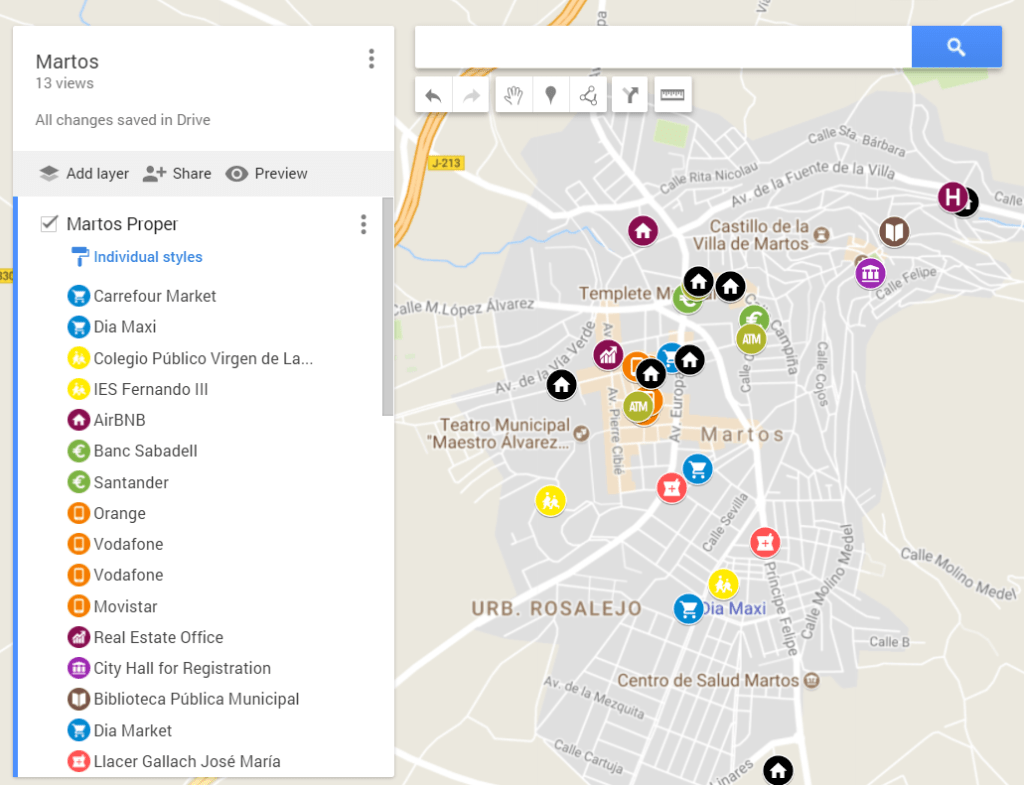Open the add directions tool
The image size is (1024, 785).
[x=630, y=96]
